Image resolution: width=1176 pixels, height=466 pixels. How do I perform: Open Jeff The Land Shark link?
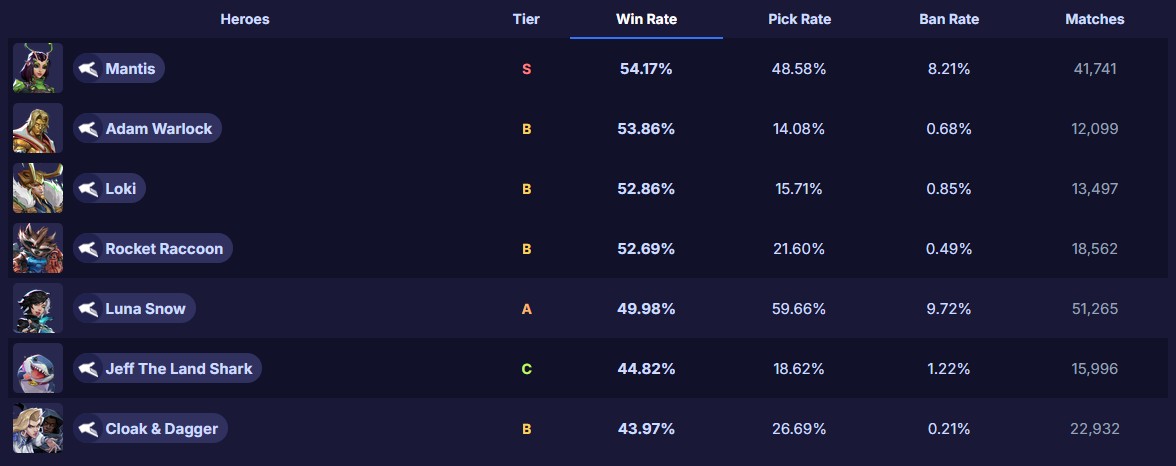tap(178, 369)
